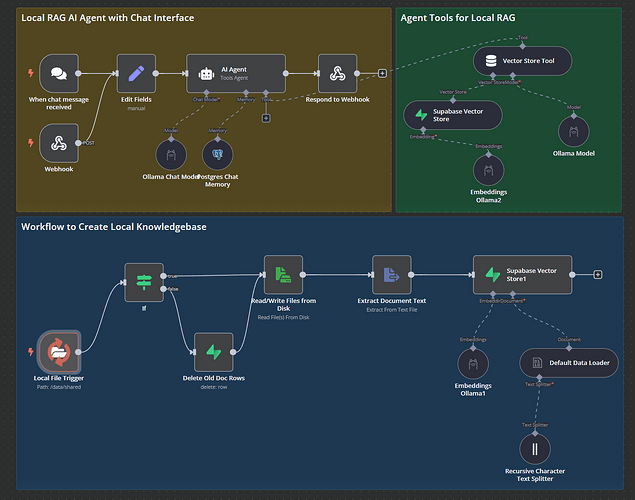Click the AI Agent Memory connector diamond
This screenshot has height=500, width=635.
246,93
